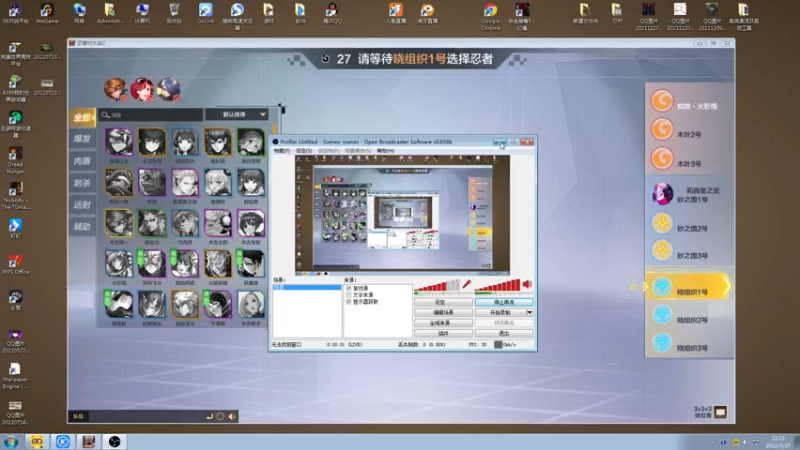Toggle the 显示器获取 source checkbox
The height and width of the screenshot is (450, 800).
click(348, 302)
